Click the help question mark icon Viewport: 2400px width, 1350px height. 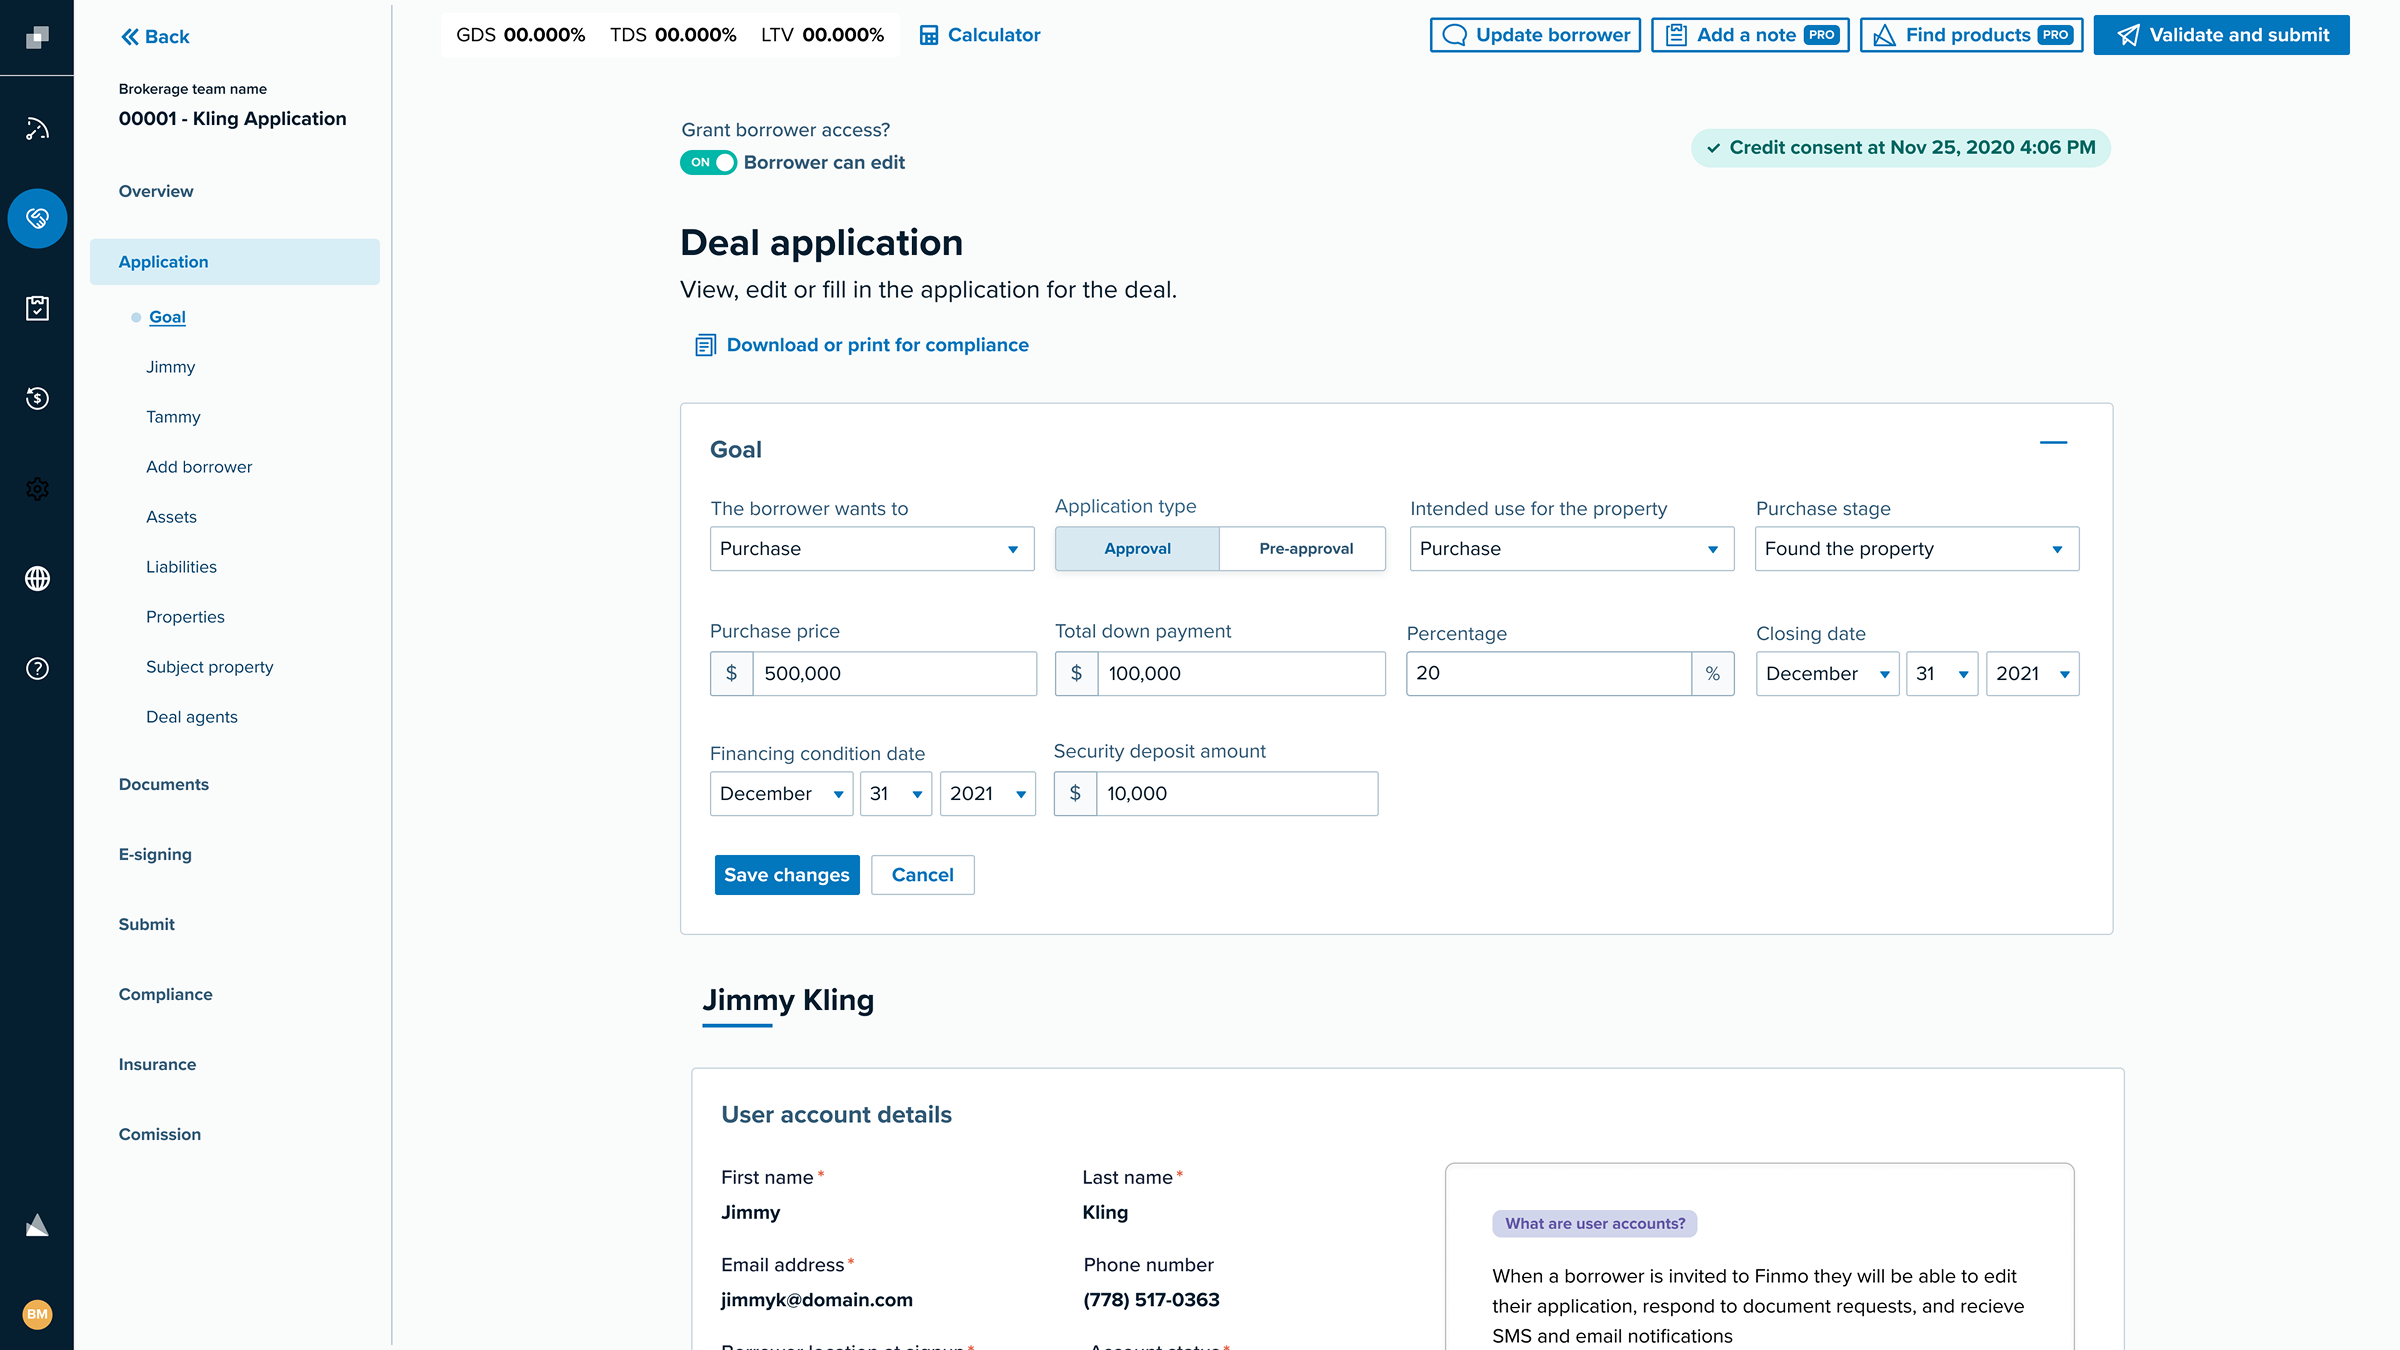click(37, 668)
